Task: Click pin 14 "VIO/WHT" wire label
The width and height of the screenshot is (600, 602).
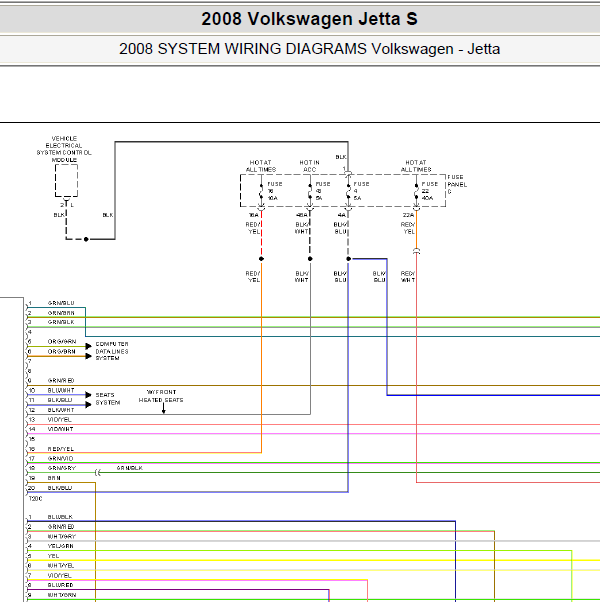Action: 60,429
